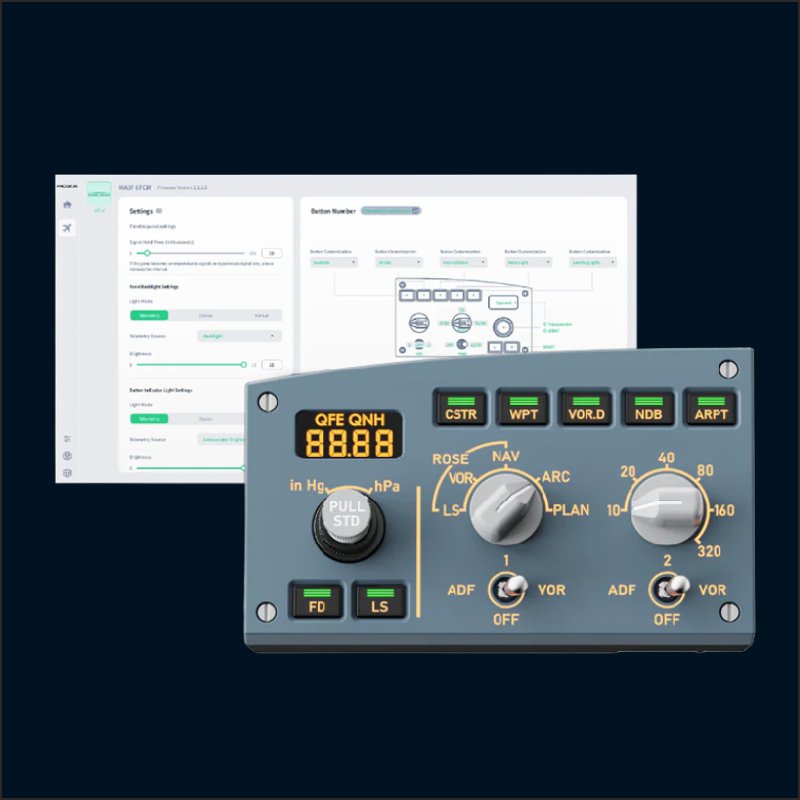800x800 pixels.
Task: Toggle the FD button on the panel
Action: [x=316, y=599]
